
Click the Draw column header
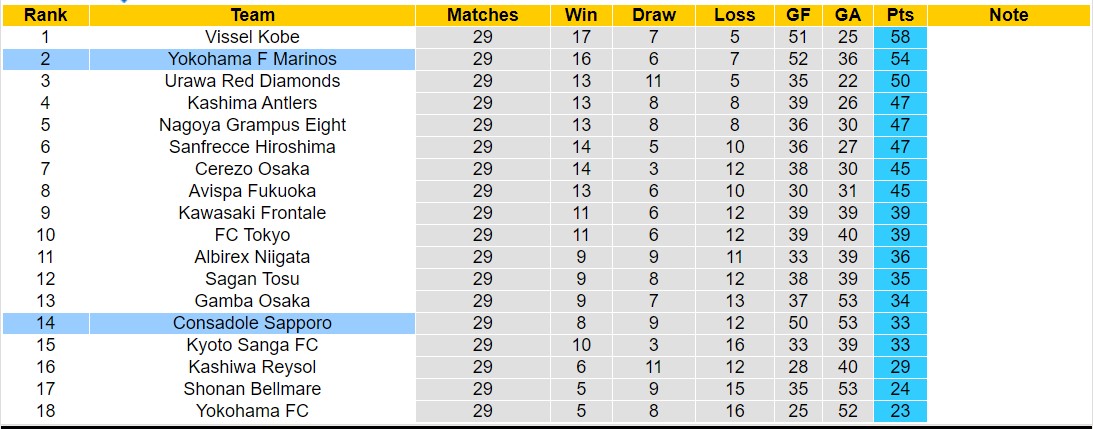[654, 15]
